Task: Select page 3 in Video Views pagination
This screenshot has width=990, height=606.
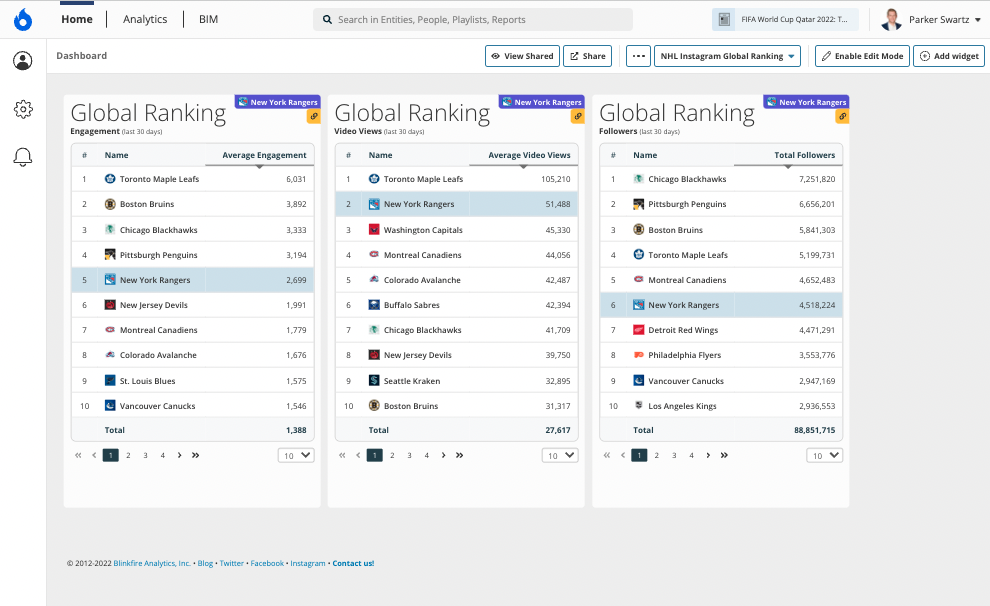Action: tap(409, 455)
